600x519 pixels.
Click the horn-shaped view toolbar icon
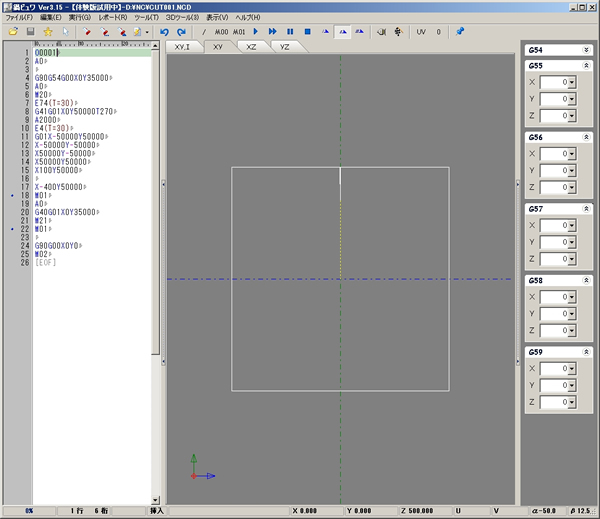[381, 32]
